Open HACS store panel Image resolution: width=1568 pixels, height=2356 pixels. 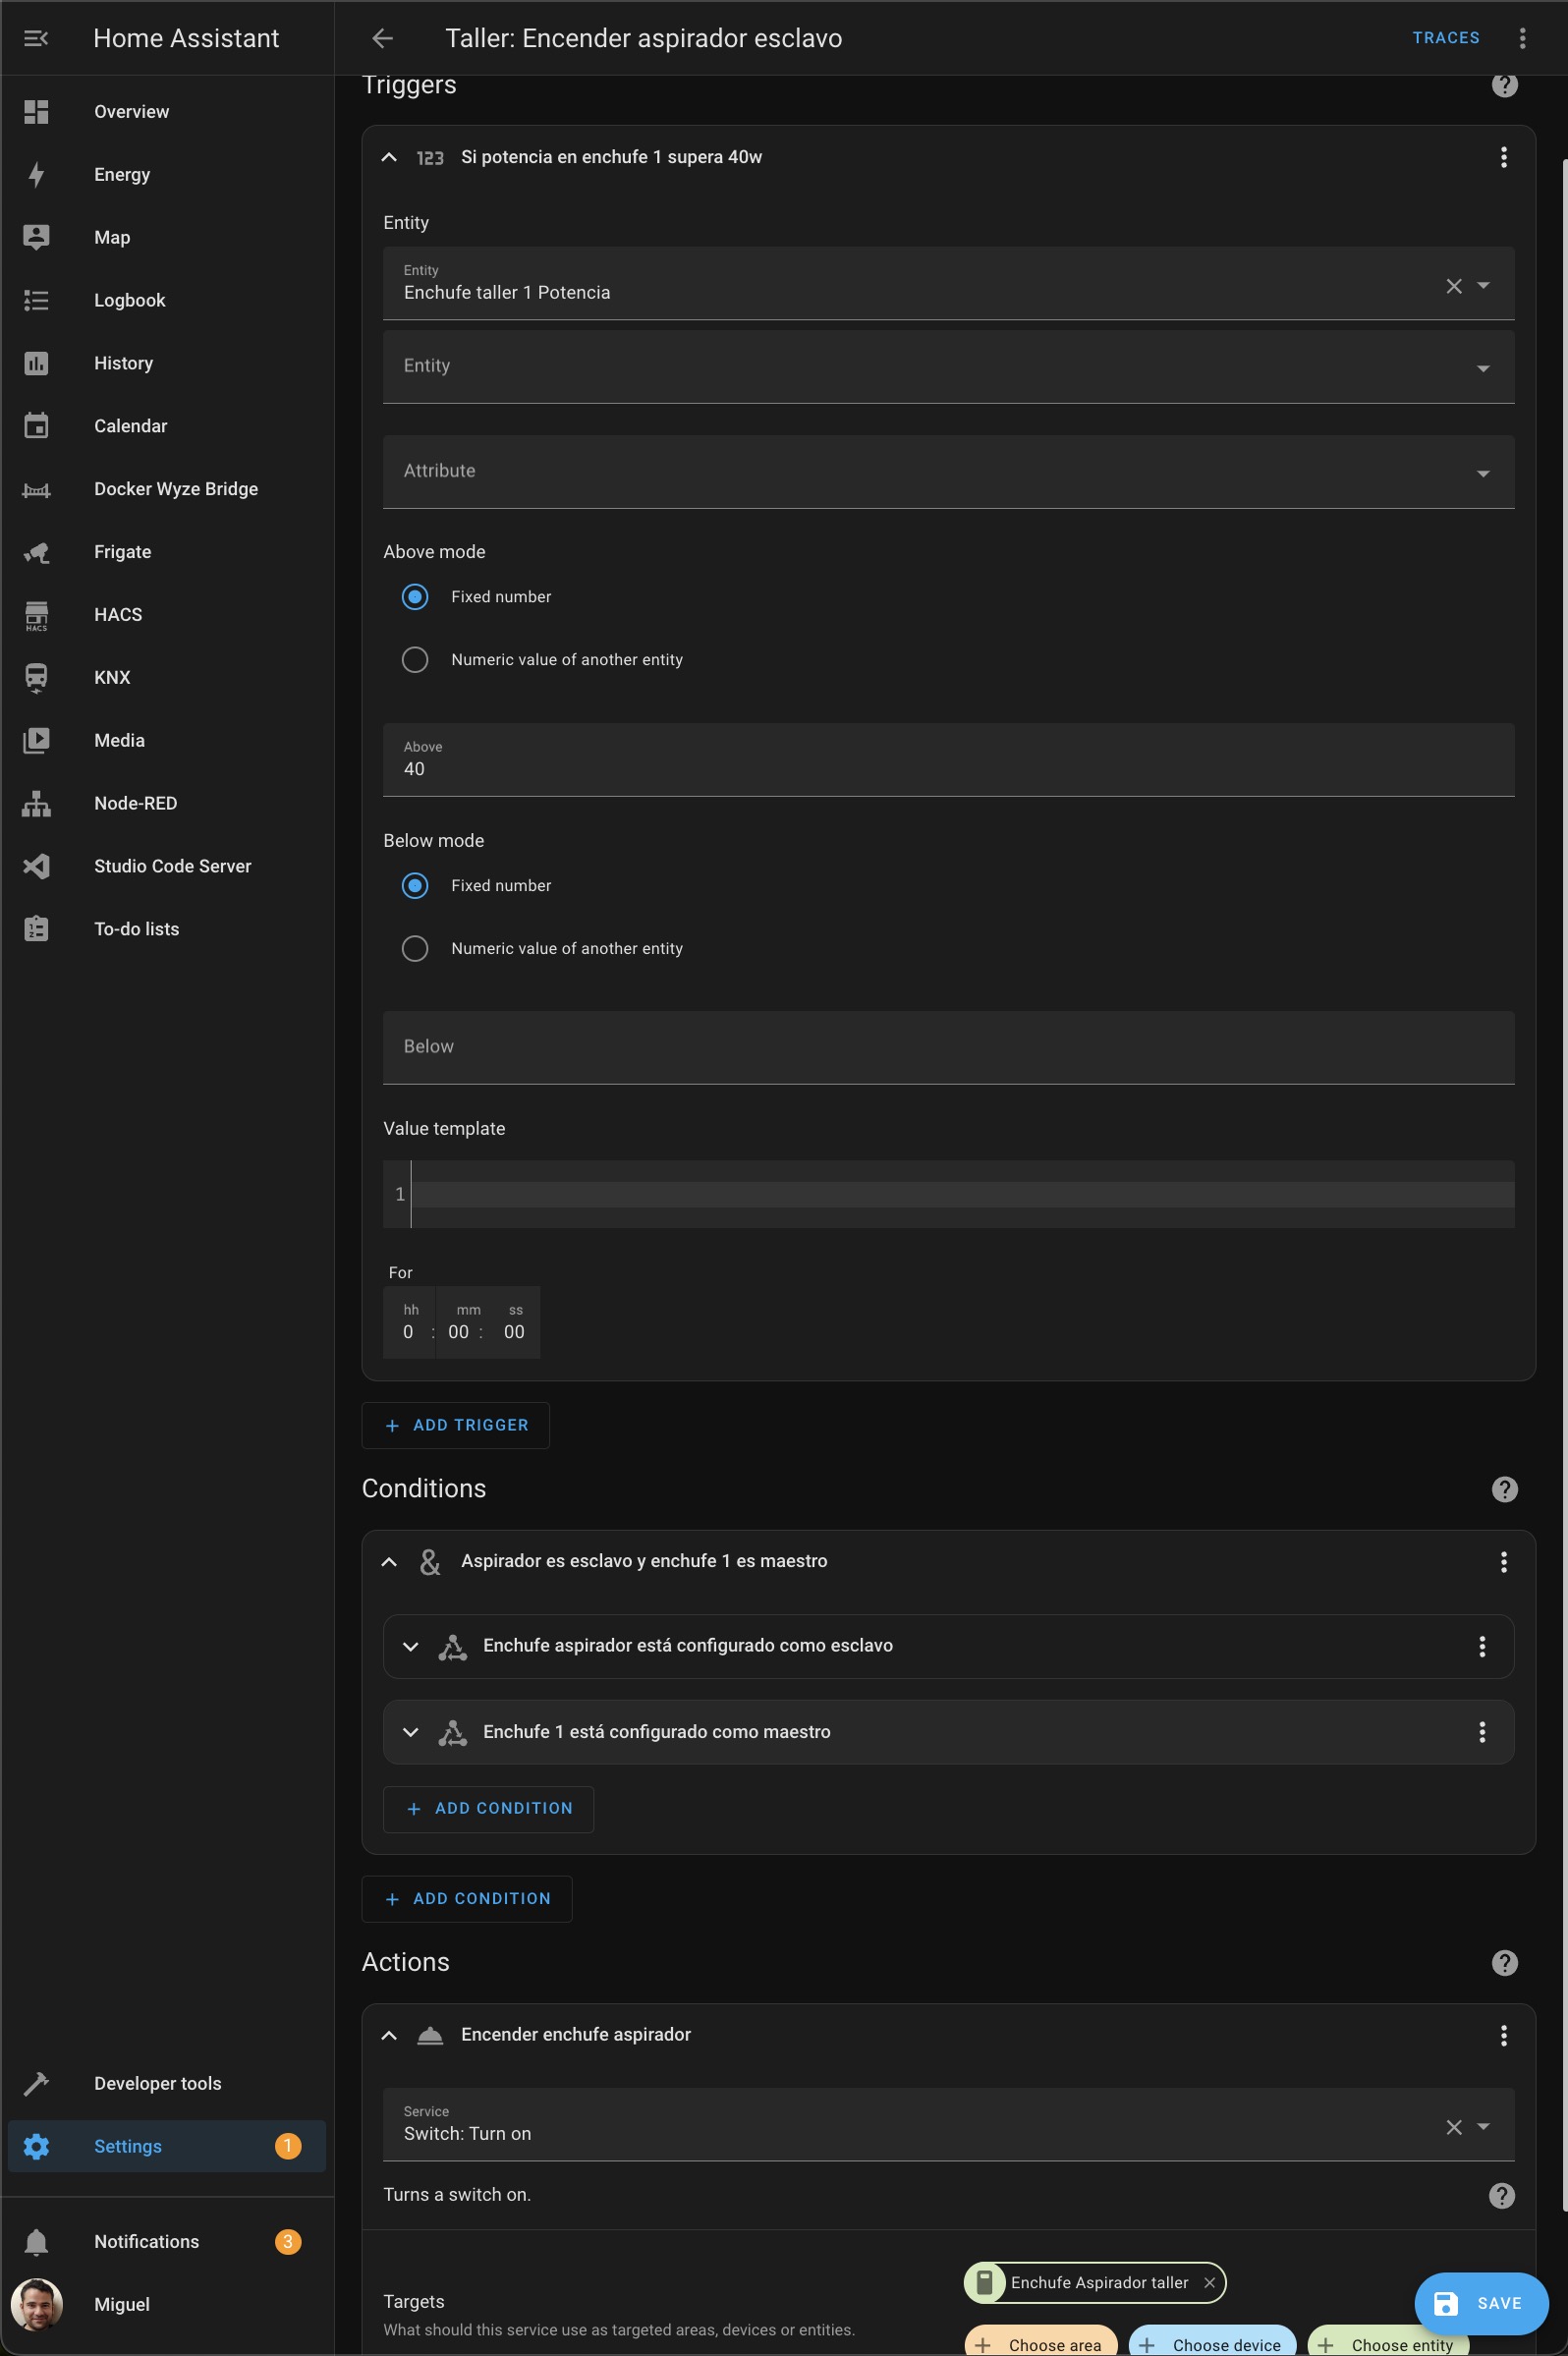click(x=167, y=615)
